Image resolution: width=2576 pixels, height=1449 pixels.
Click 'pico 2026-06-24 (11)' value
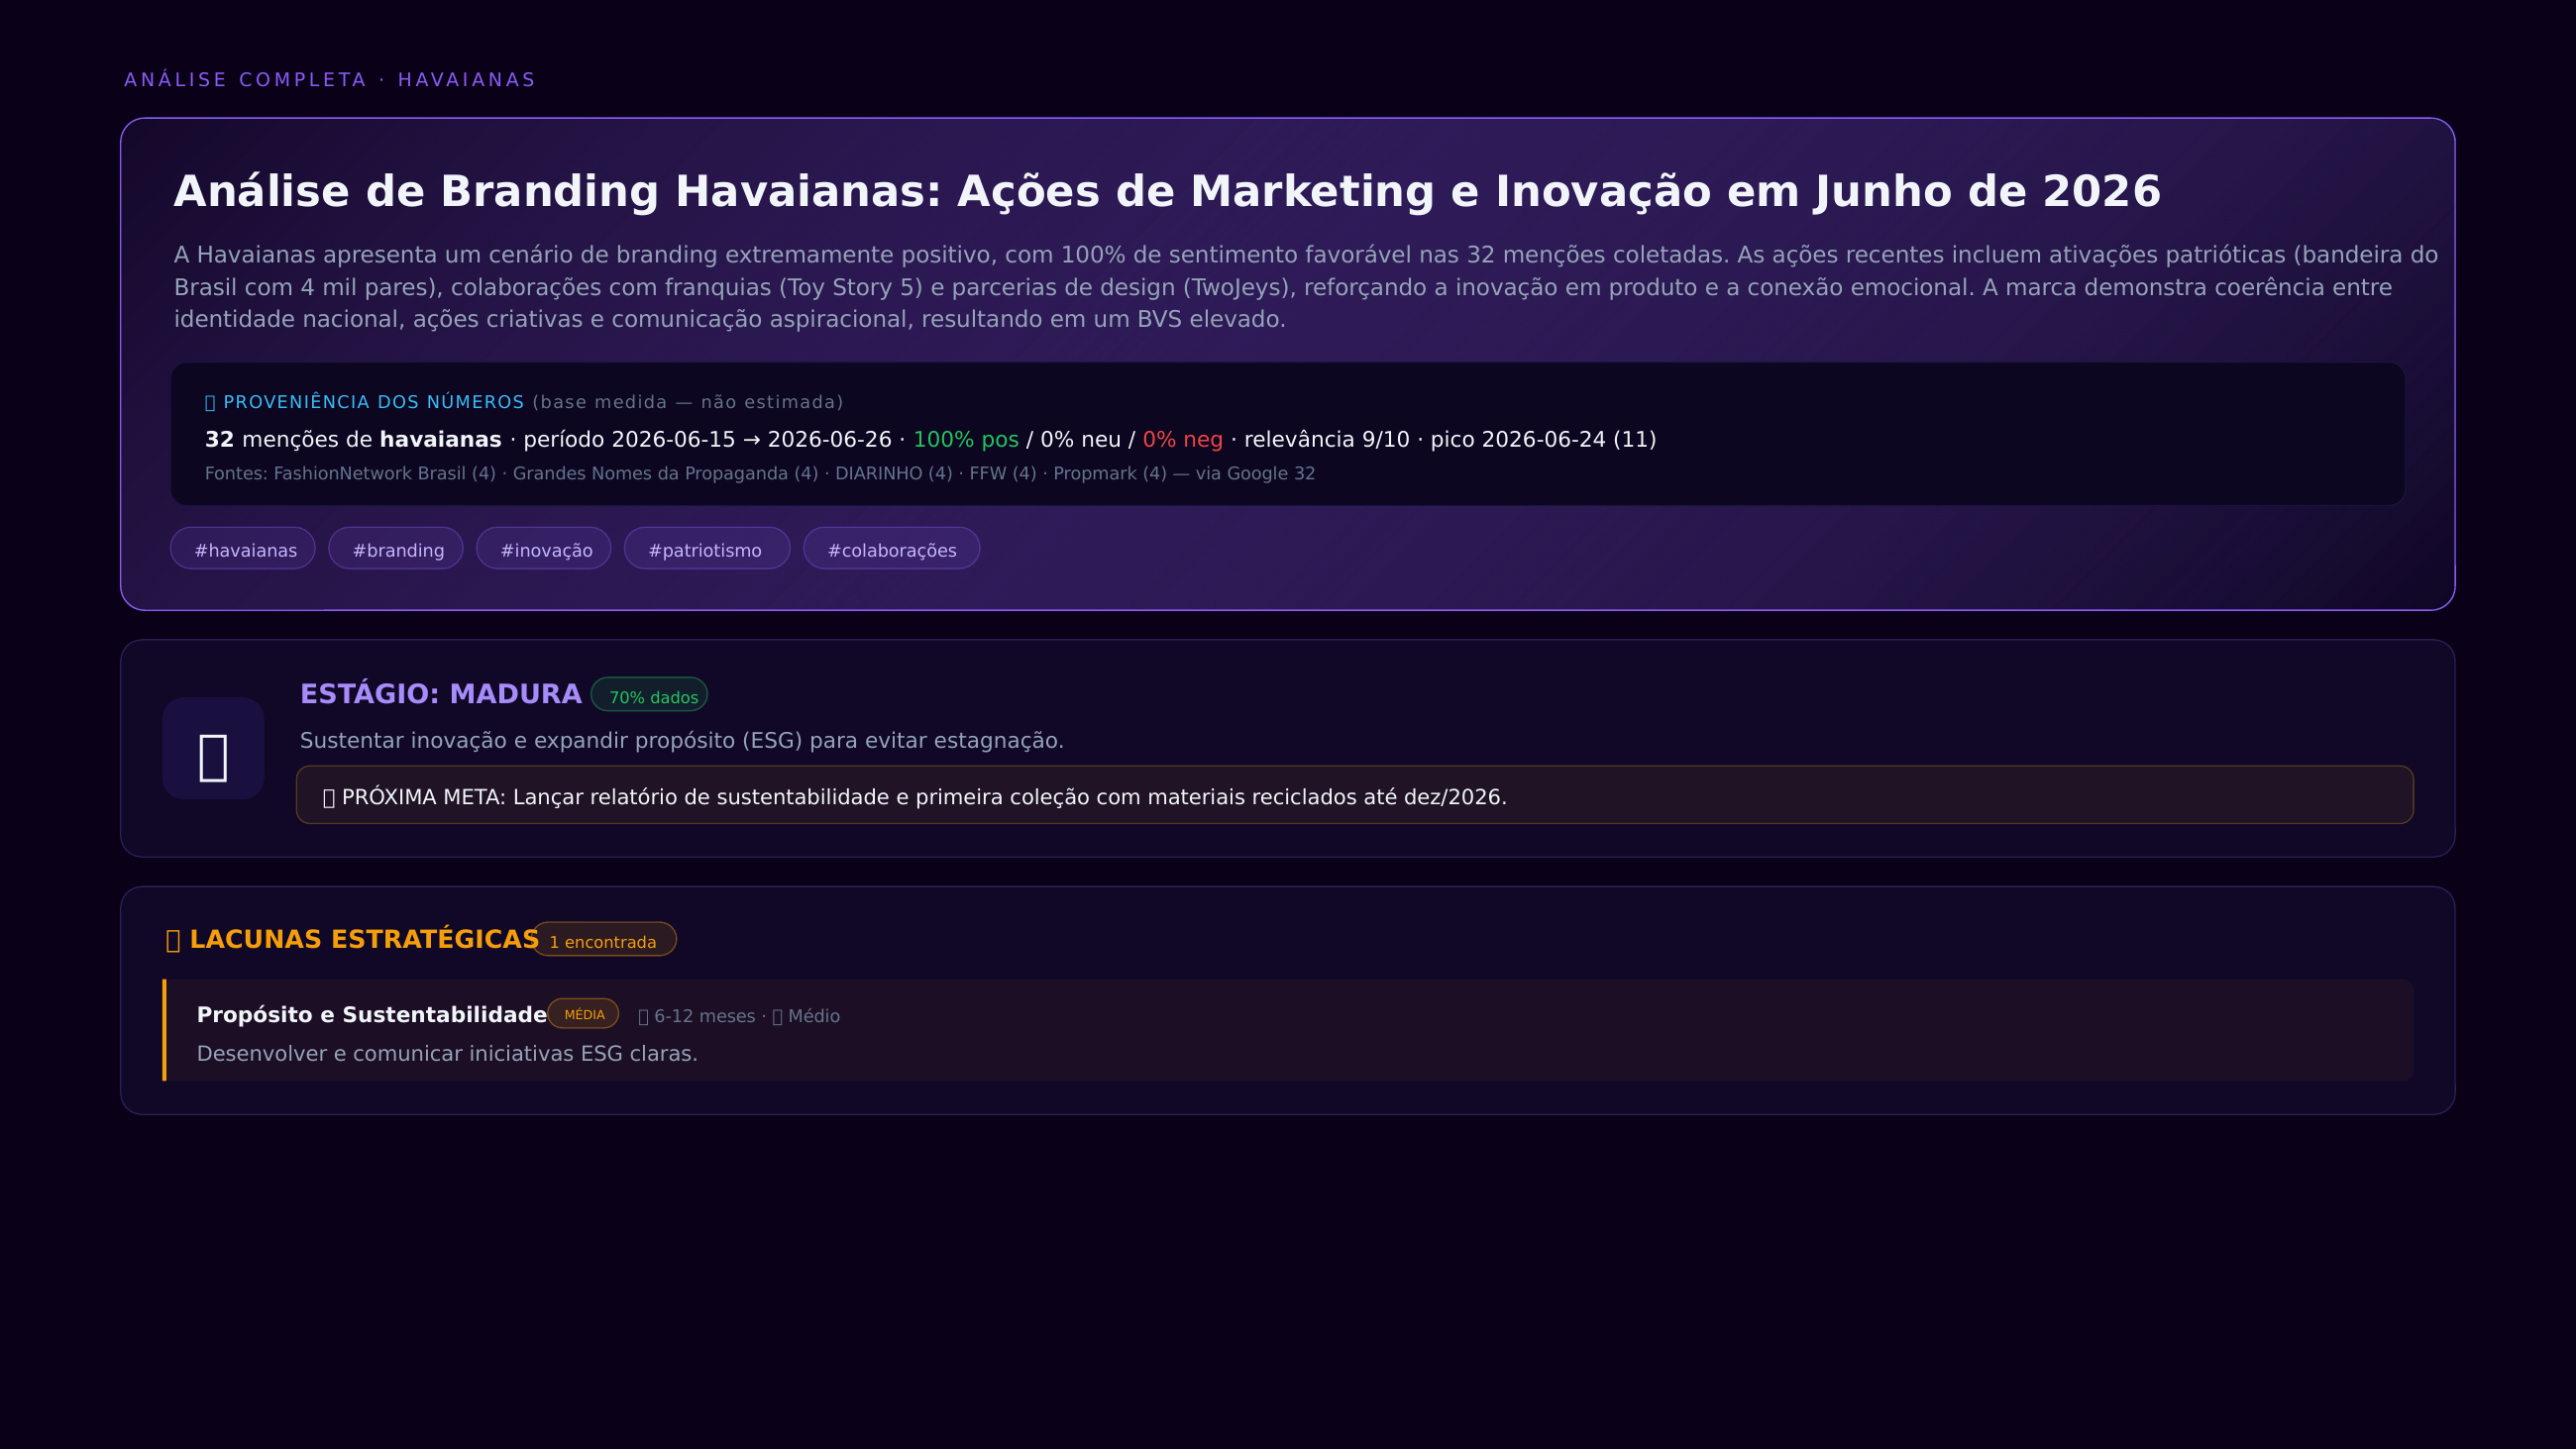pos(1543,440)
